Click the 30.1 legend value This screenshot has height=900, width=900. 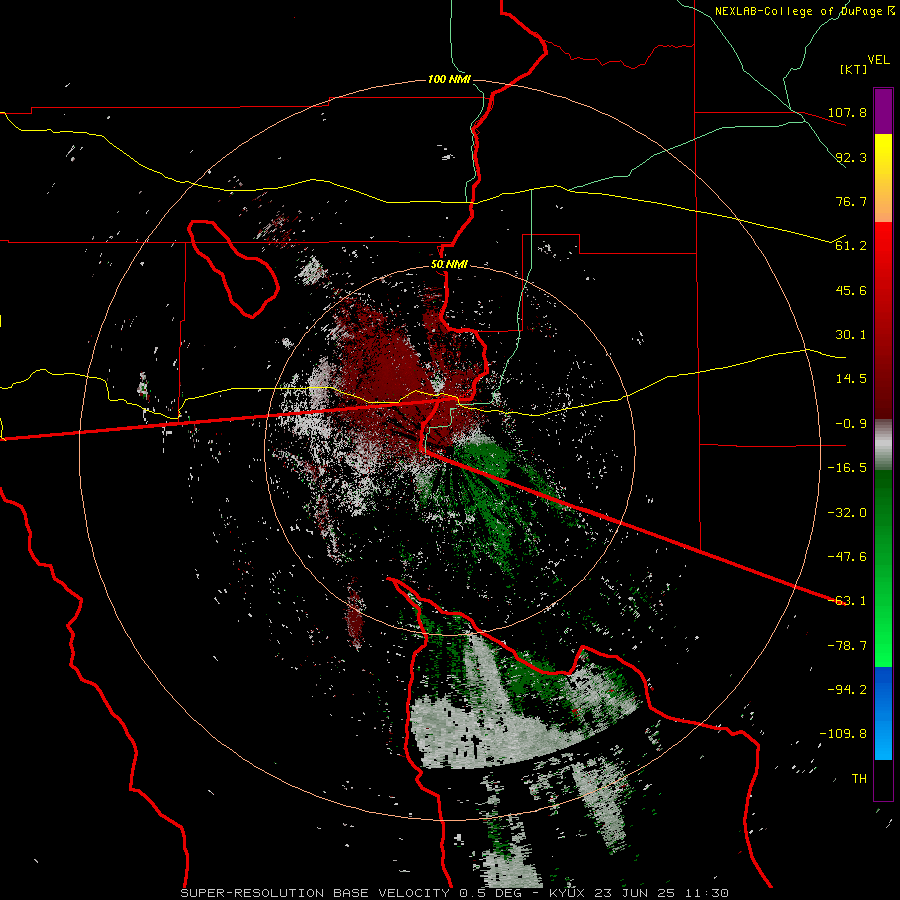point(851,335)
